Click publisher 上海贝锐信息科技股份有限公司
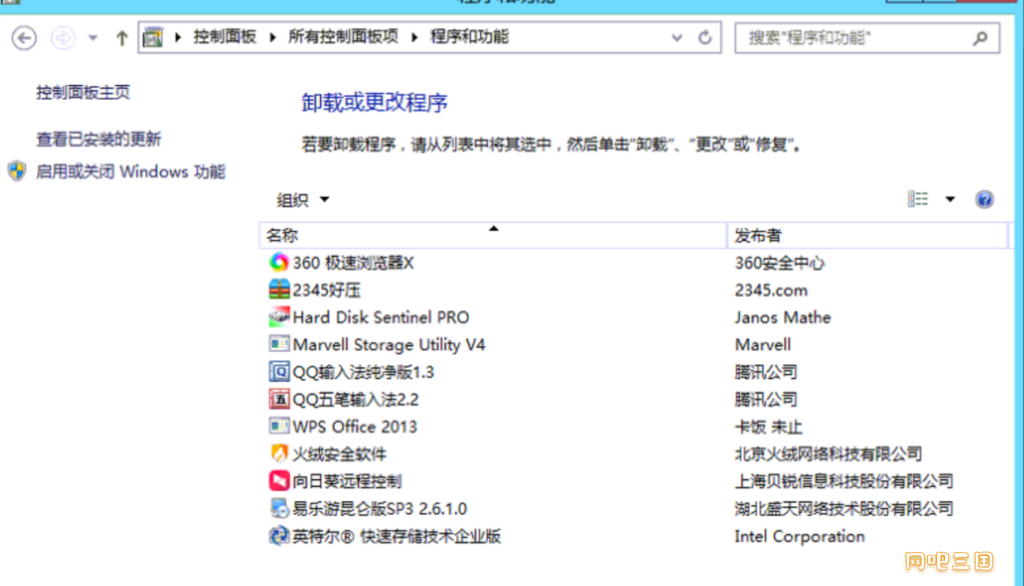Image resolution: width=1024 pixels, height=586 pixels. coord(844,481)
